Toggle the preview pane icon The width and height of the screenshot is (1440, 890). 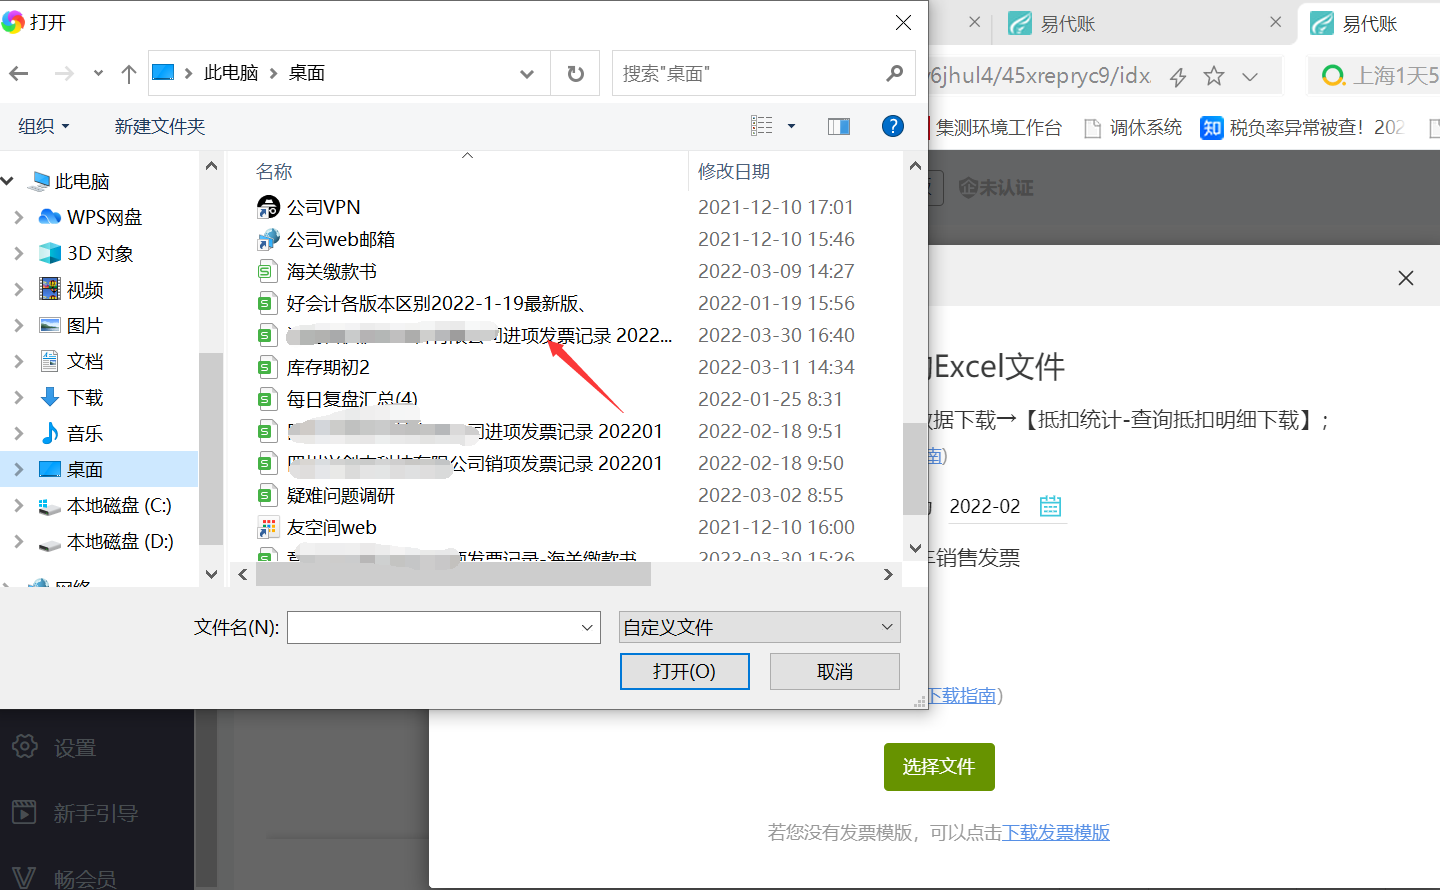(838, 126)
